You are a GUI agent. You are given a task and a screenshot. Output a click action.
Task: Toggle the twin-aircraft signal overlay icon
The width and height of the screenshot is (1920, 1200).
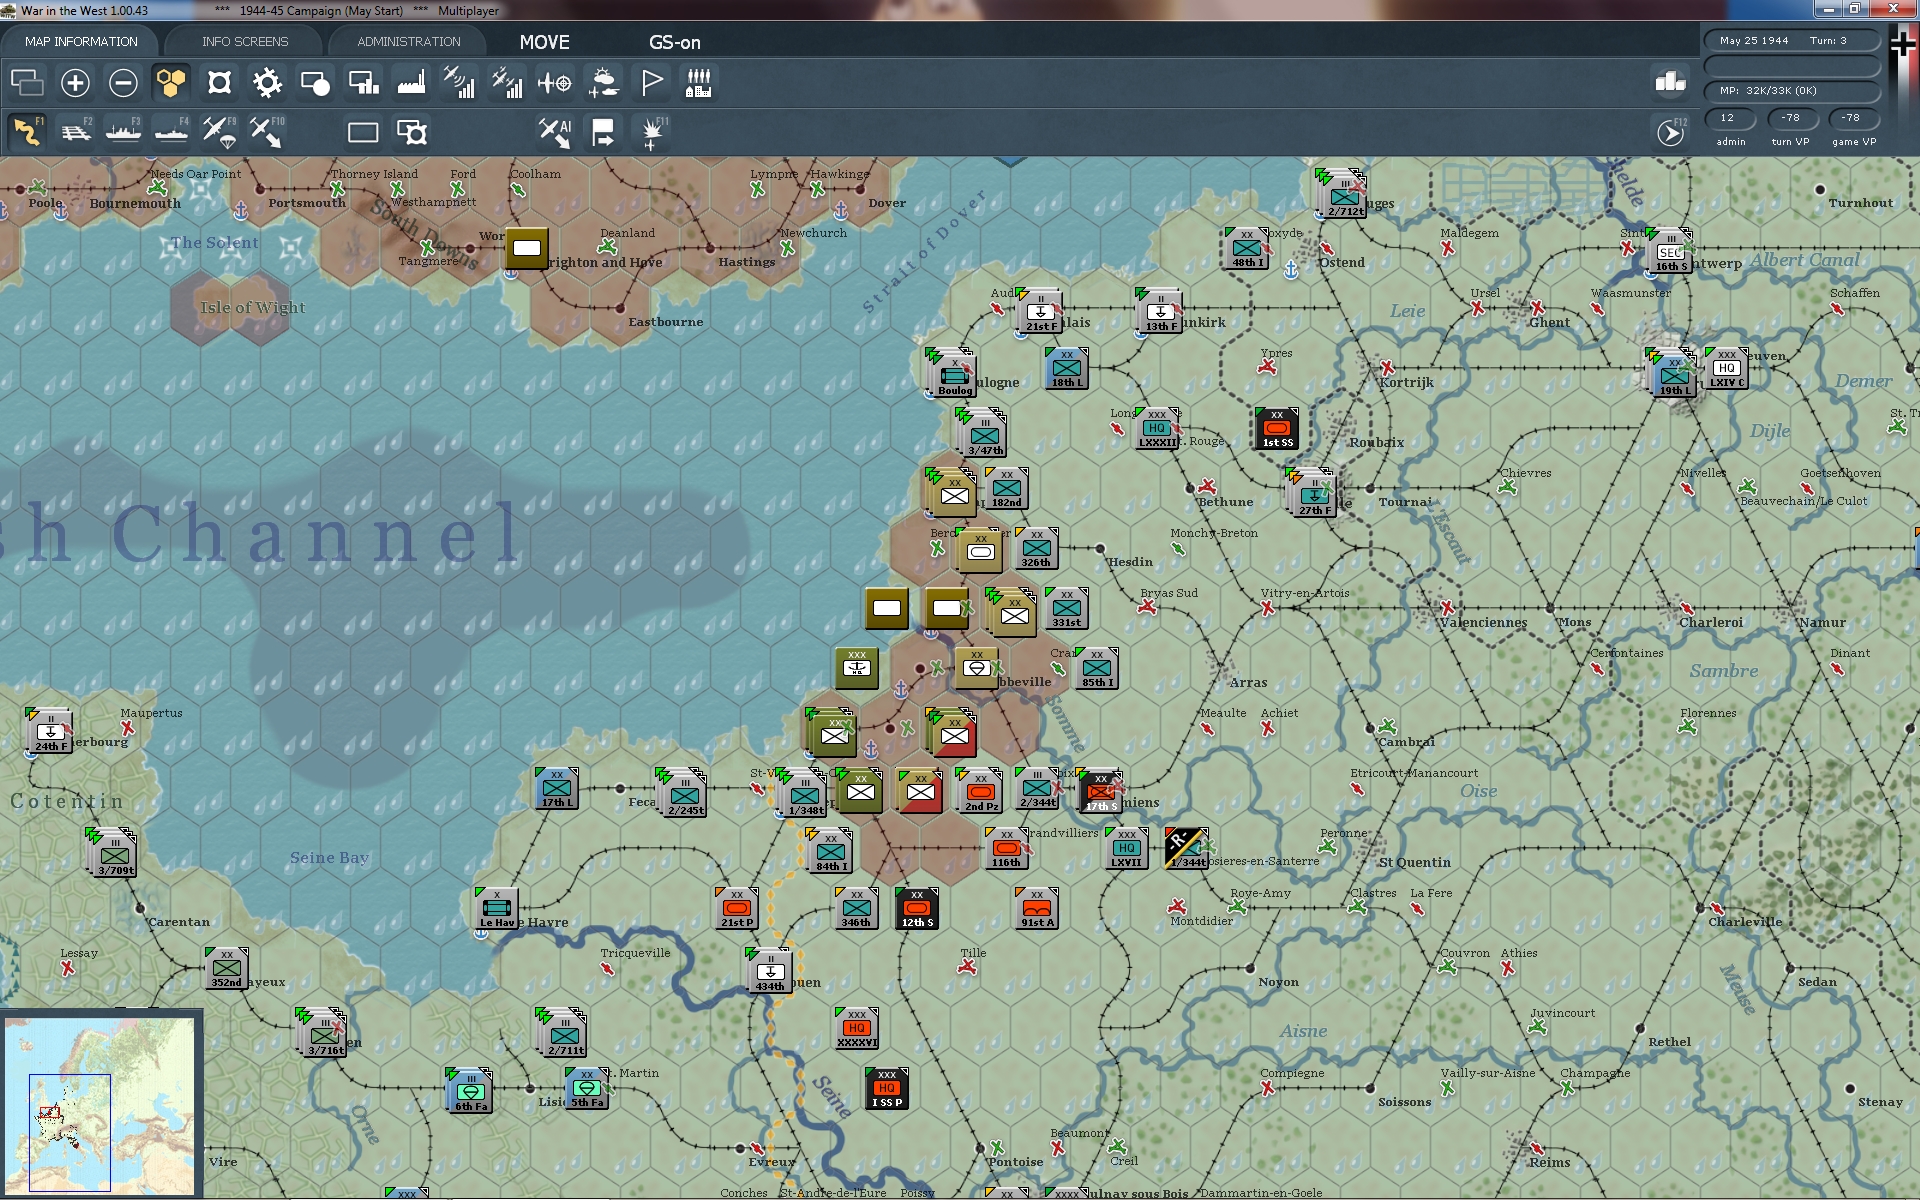click(x=507, y=83)
